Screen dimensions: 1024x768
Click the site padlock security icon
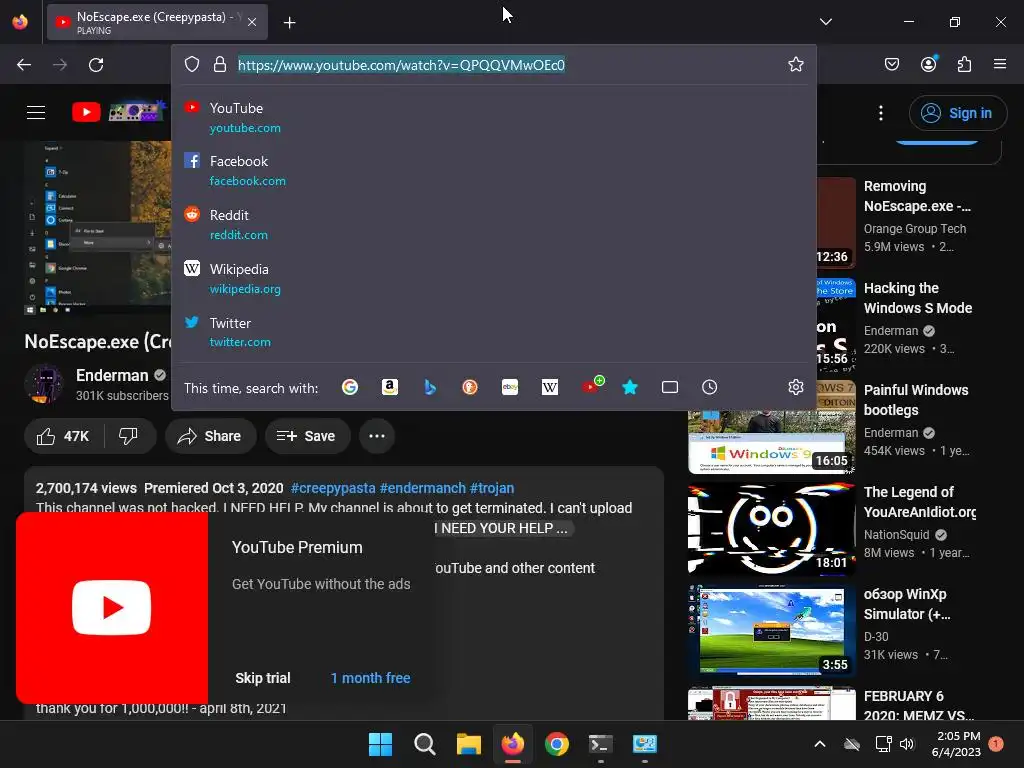(220, 64)
